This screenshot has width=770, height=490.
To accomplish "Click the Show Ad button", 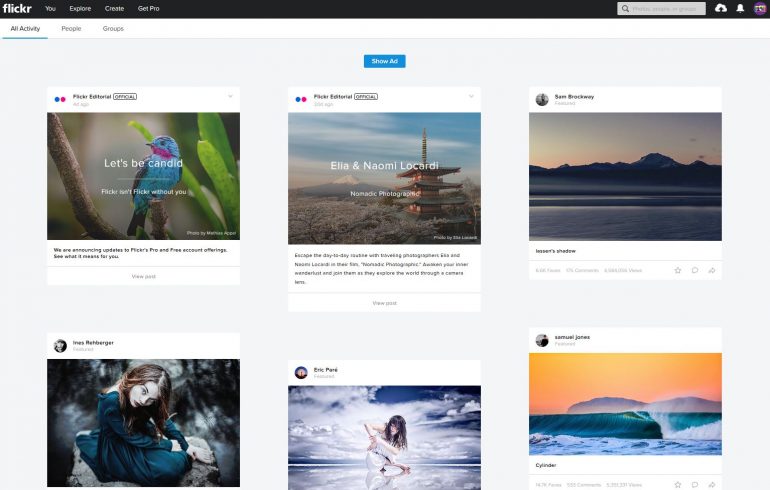I will click(385, 61).
